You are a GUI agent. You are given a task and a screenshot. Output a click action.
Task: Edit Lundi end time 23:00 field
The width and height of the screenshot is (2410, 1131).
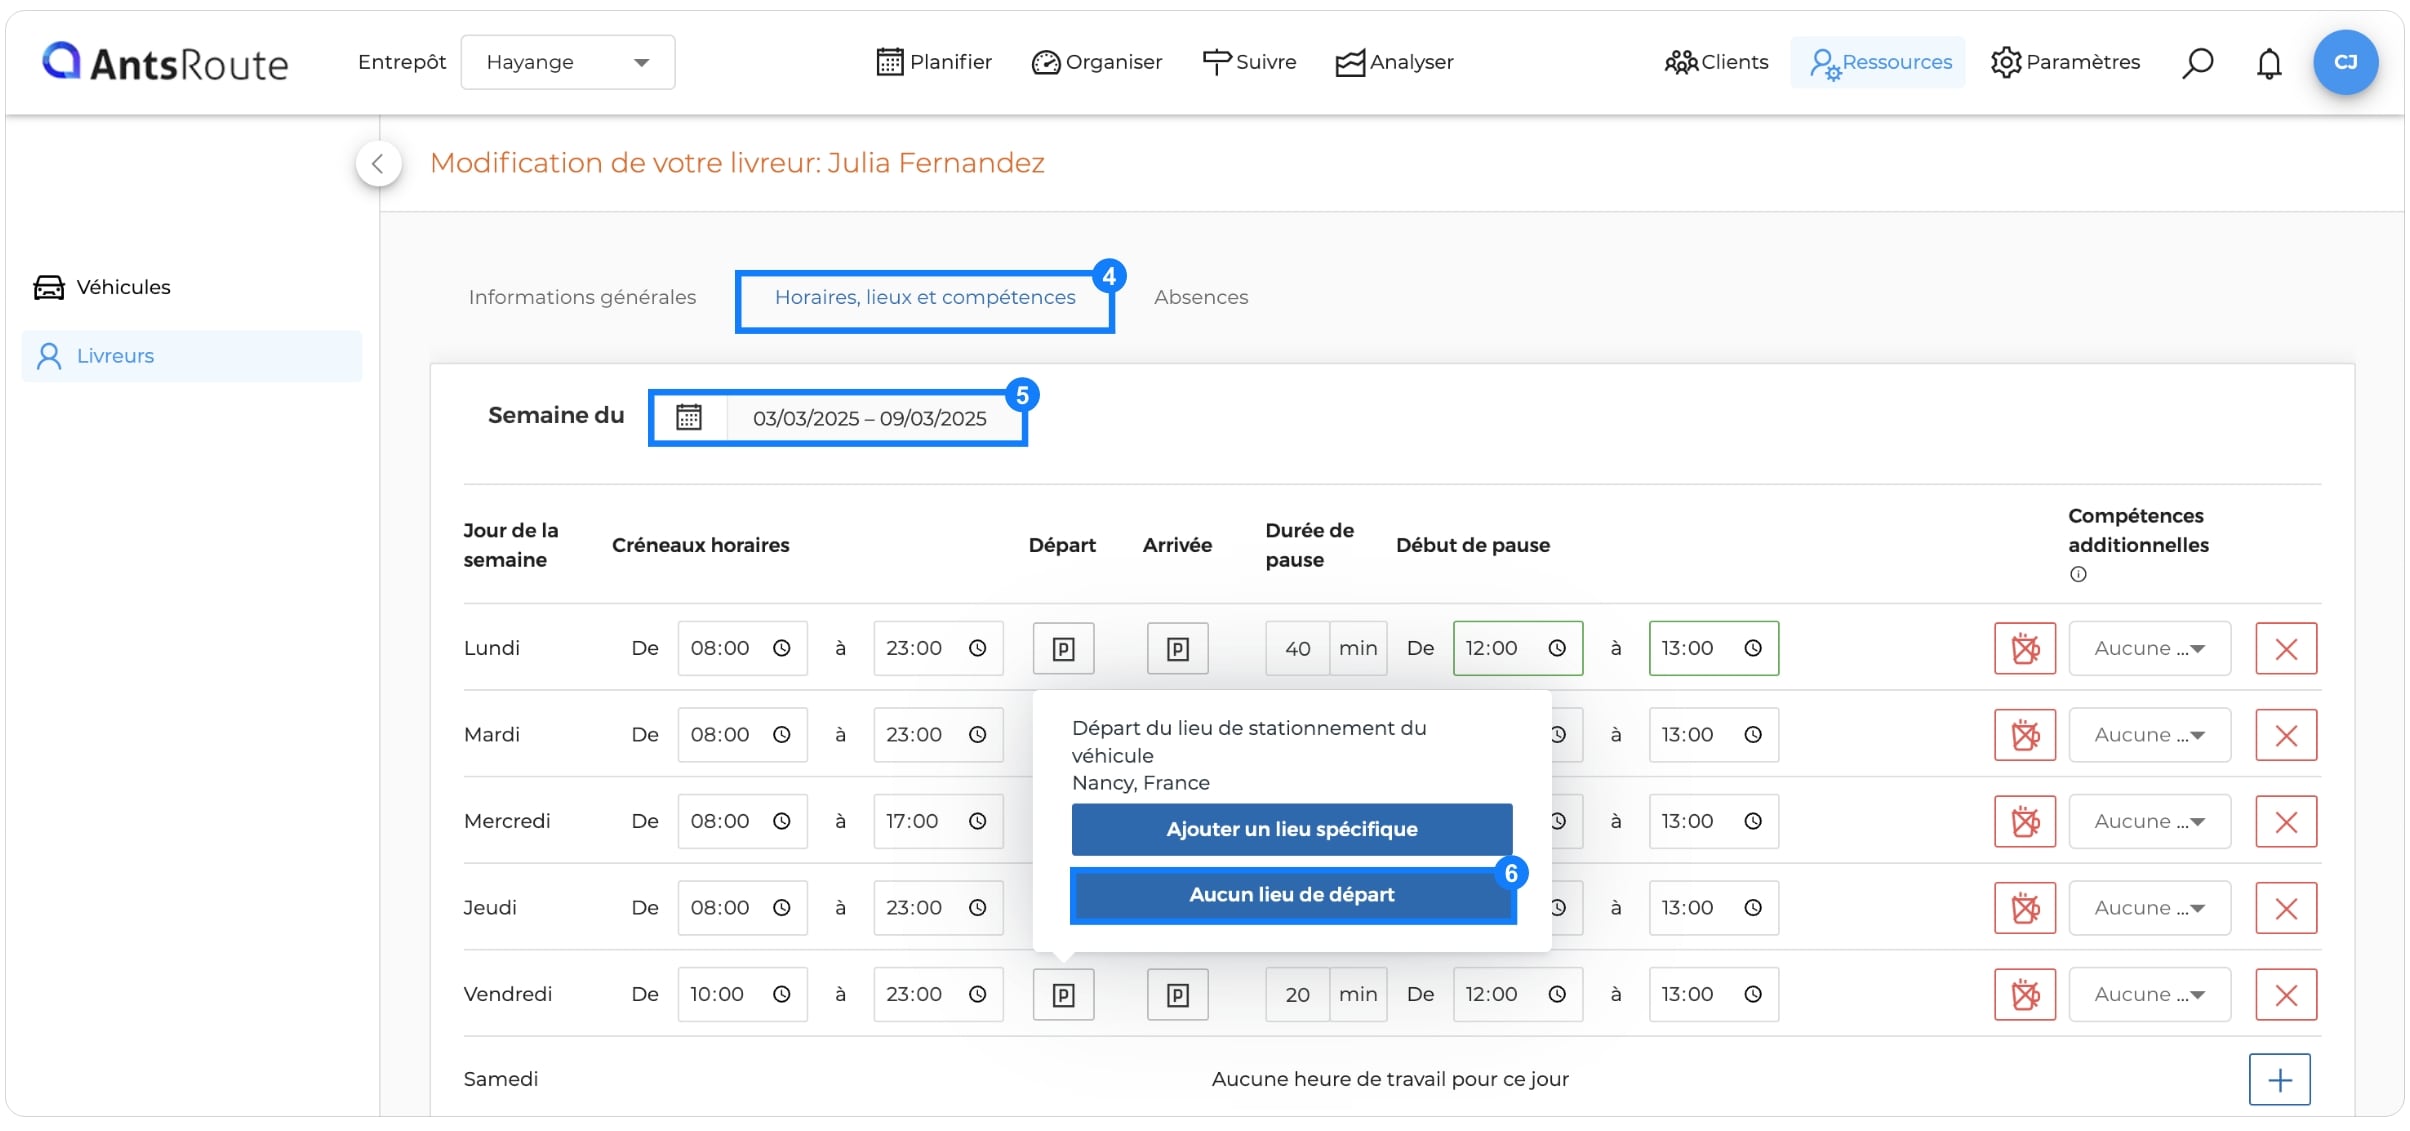937,648
